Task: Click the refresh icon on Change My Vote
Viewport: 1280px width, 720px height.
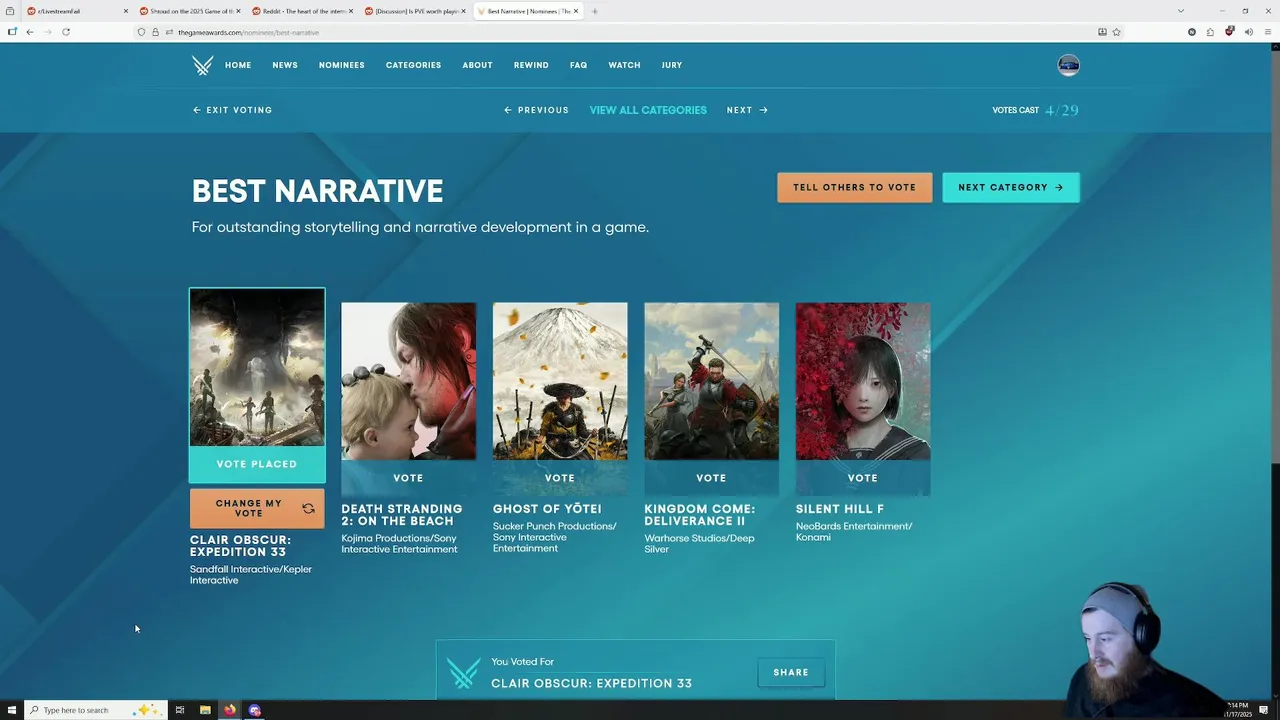Action: [x=308, y=509]
